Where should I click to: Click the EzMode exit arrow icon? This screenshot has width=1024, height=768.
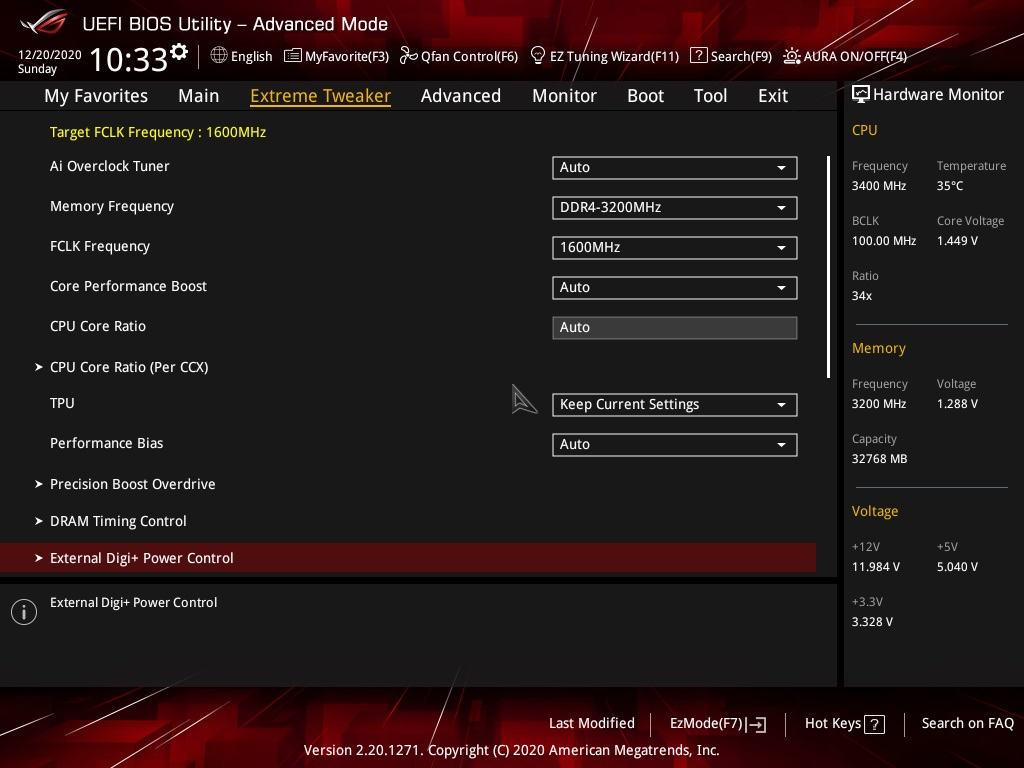tap(756, 724)
